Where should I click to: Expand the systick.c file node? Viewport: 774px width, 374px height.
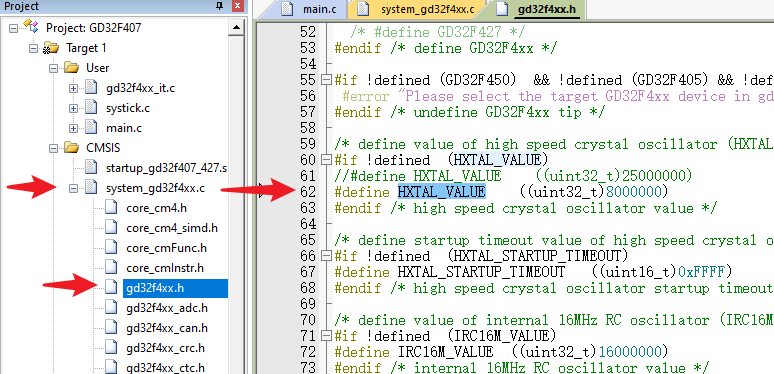pos(74,108)
